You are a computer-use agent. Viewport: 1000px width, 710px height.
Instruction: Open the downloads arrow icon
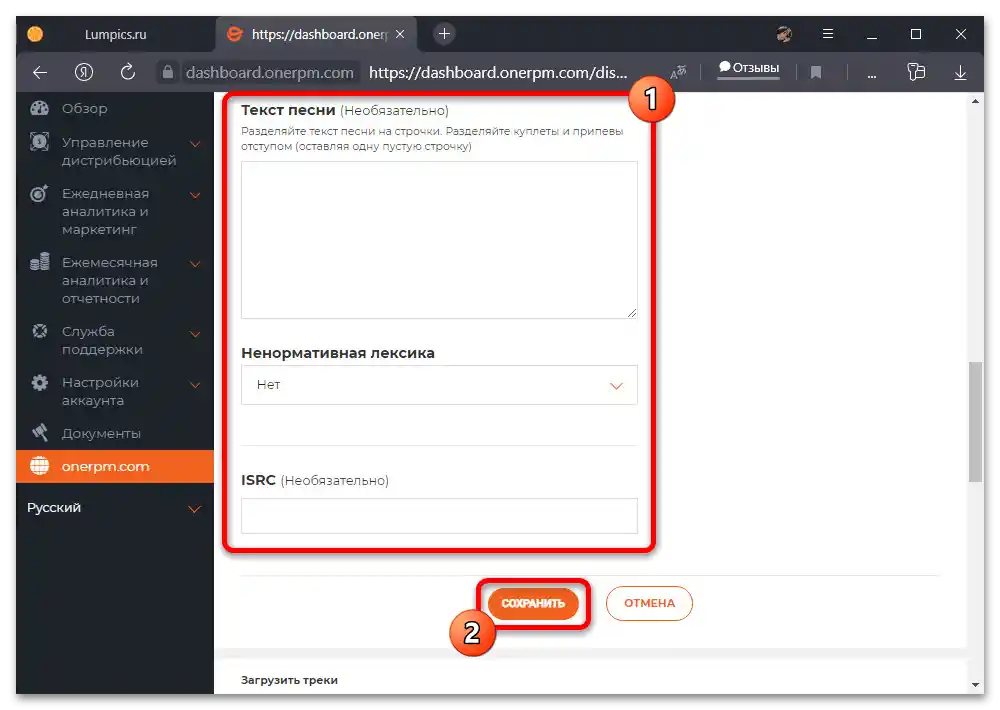click(x=960, y=73)
